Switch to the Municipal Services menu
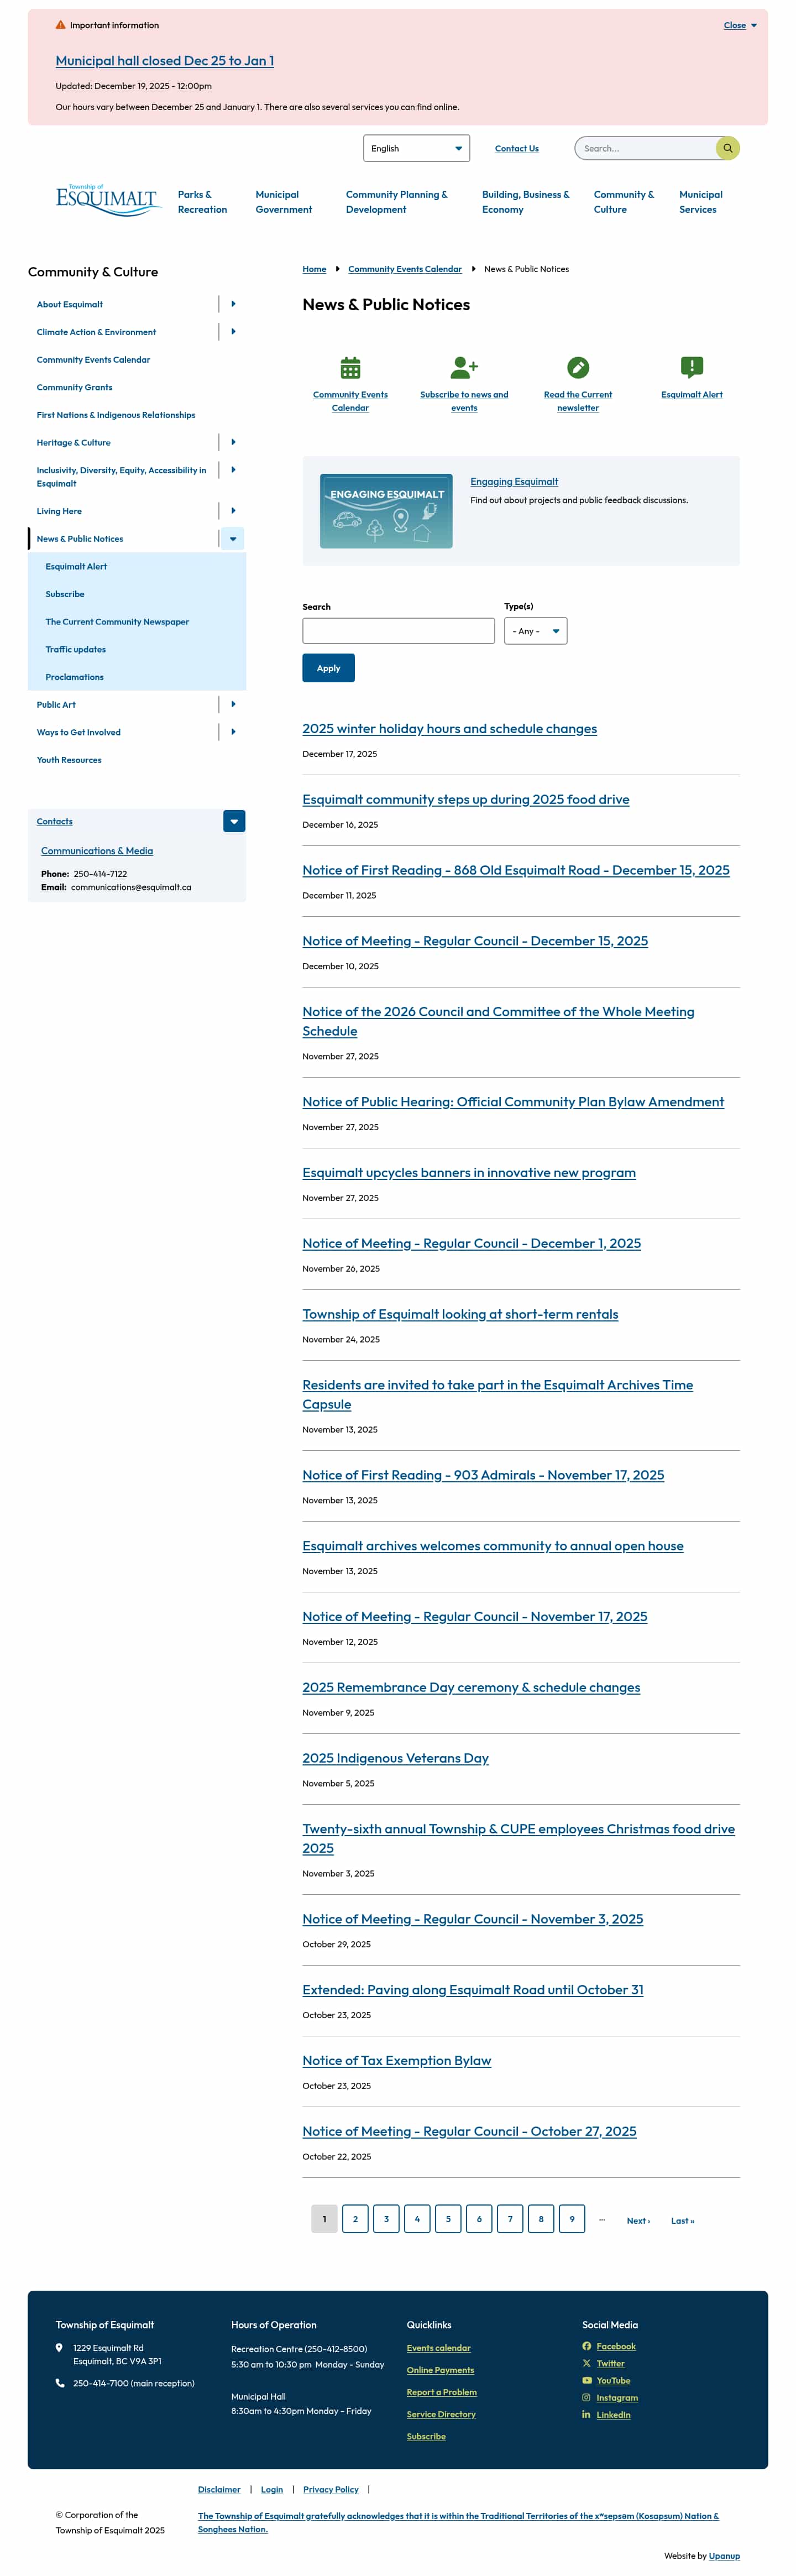Image resolution: width=796 pixels, height=2576 pixels. pyautogui.click(x=701, y=202)
